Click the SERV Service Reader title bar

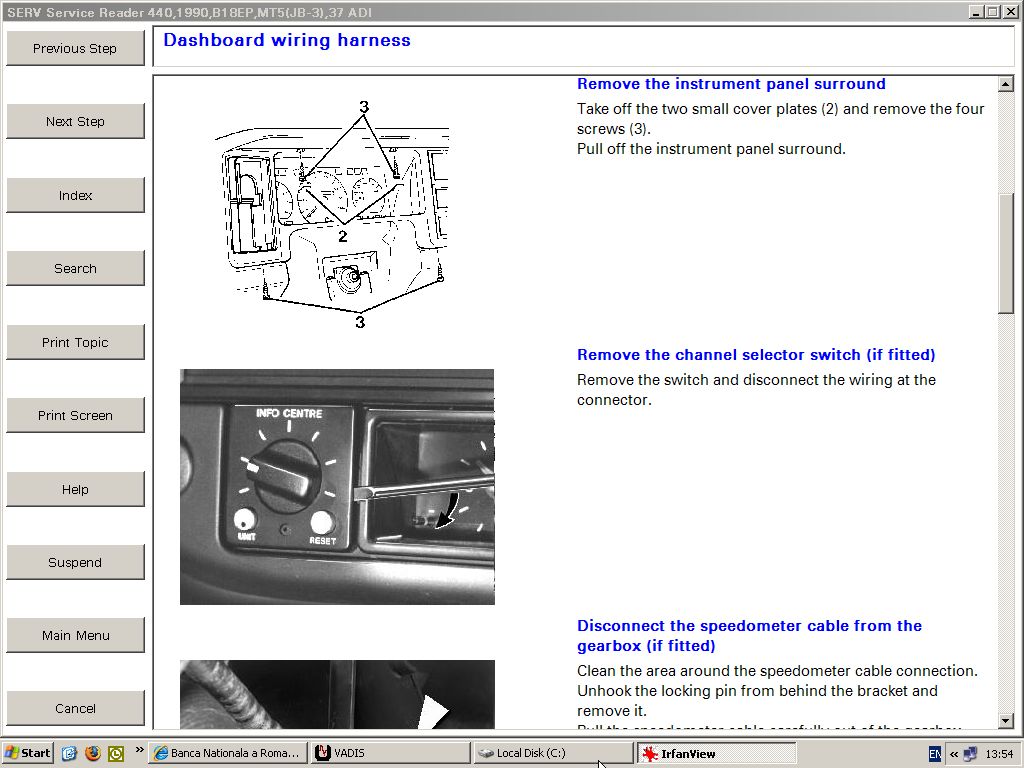tap(483, 12)
